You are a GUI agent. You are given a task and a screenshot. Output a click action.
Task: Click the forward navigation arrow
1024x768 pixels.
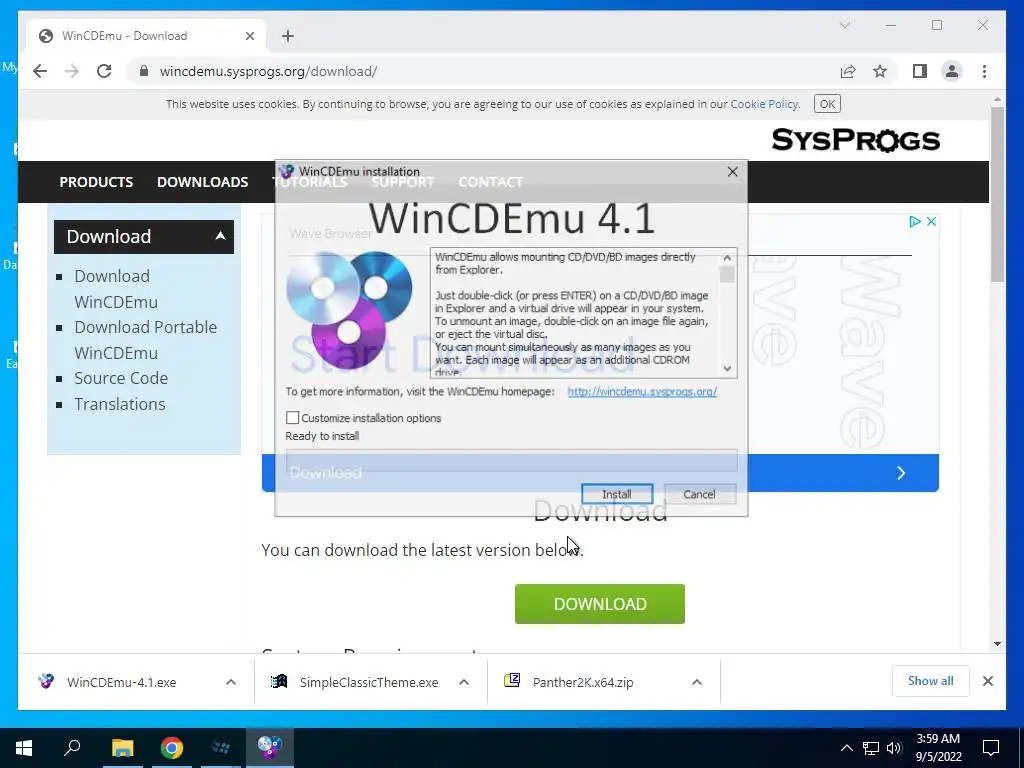pyautogui.click(x=72, y=71)
